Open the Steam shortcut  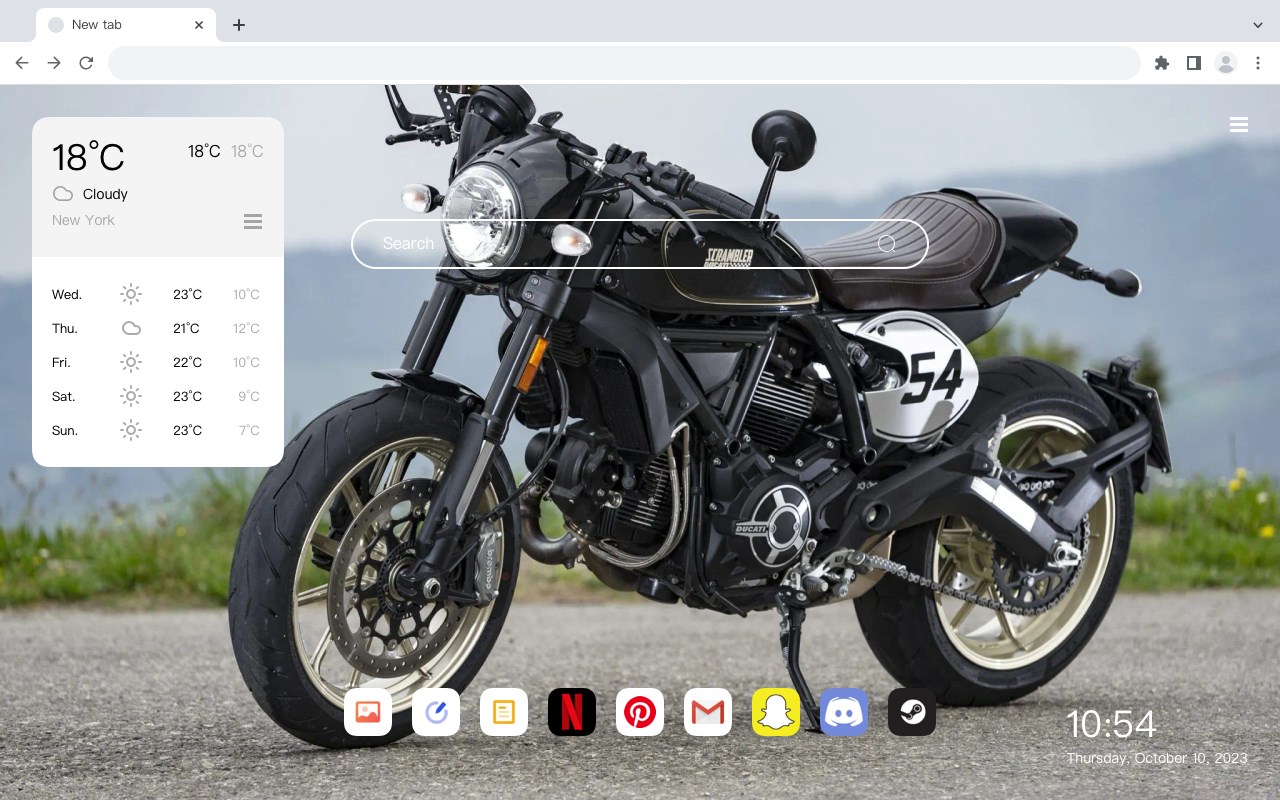click(912, 712)
